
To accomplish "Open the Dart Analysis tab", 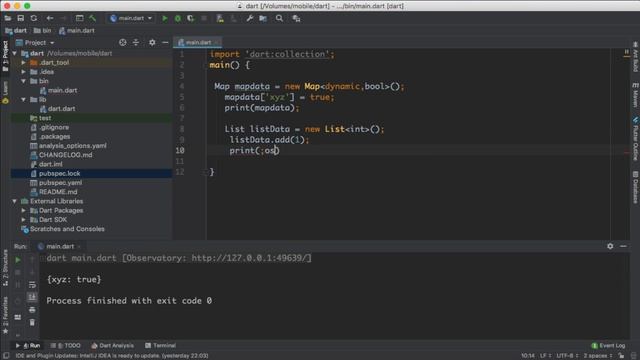I will pos(113,346).
